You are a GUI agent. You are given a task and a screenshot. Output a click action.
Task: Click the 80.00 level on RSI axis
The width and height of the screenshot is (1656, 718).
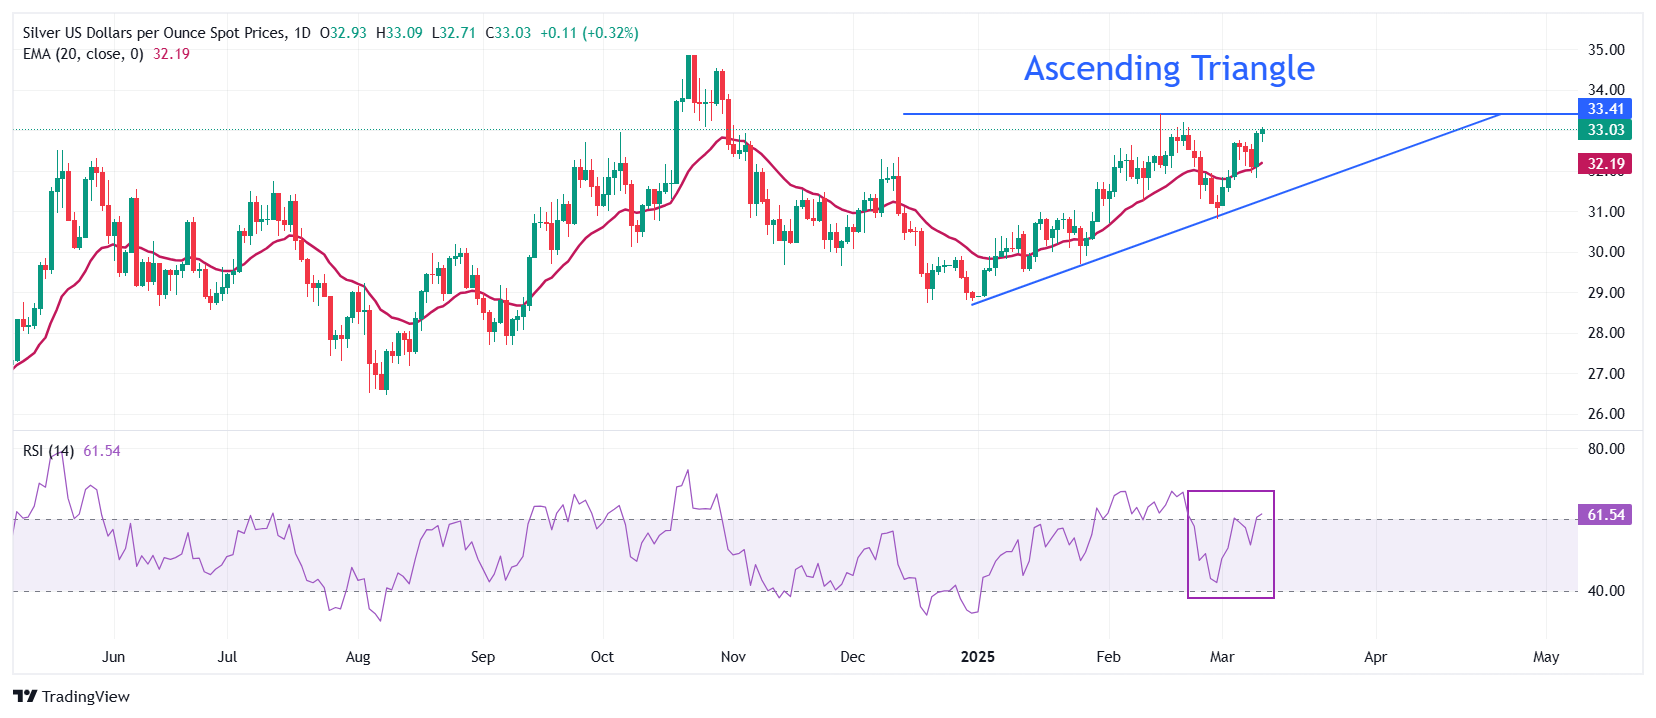point(1606,449)
